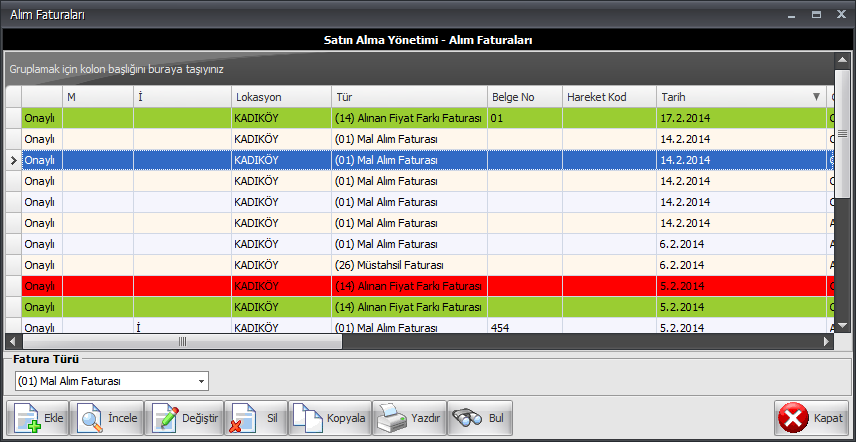Click Belge No cell '454'
856x442 pixels.
(525, 328)
